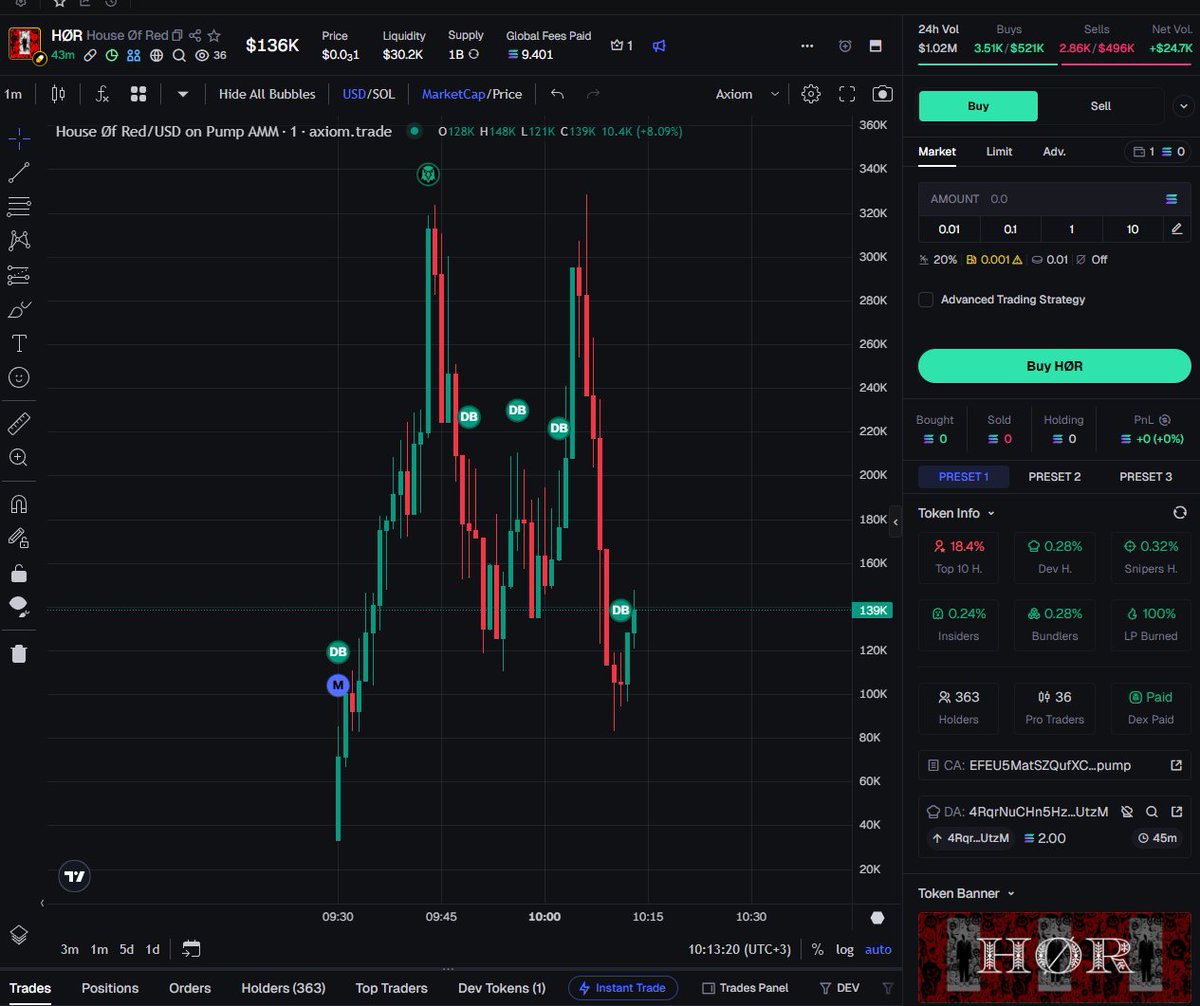Toggle lock all drawings padlock
The width and height of the screenshot is (1200, 1006).
pyautogui.click(x=19, y=573)
